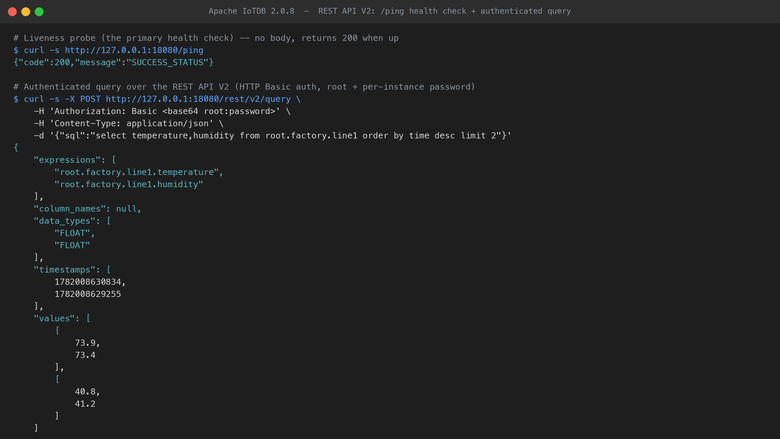Screen dimensions: 780x439
Task: Click the SUCCESS_STATUS ping response line
Action: [x=113, y=62]
